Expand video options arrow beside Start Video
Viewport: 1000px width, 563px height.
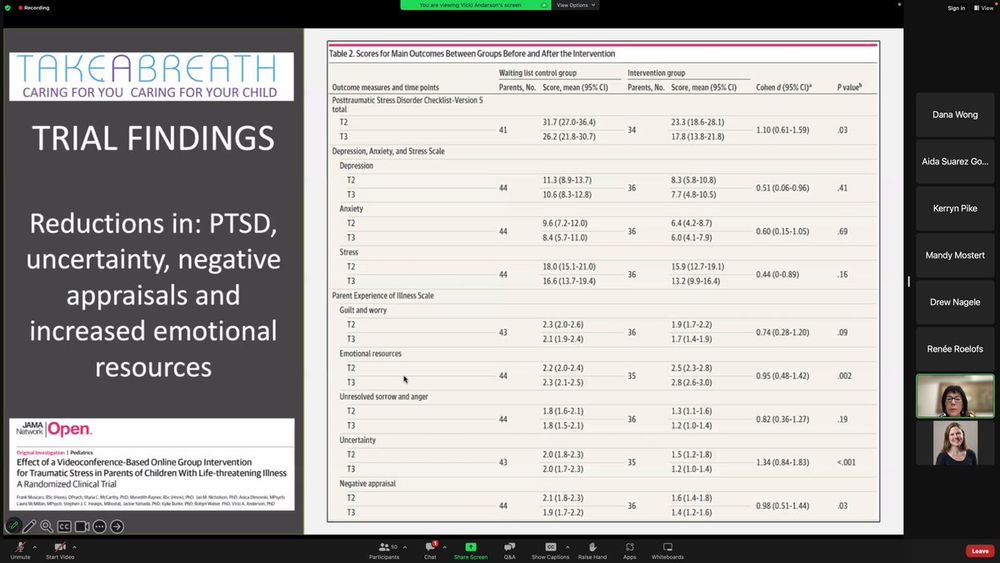tap(75, 547)
